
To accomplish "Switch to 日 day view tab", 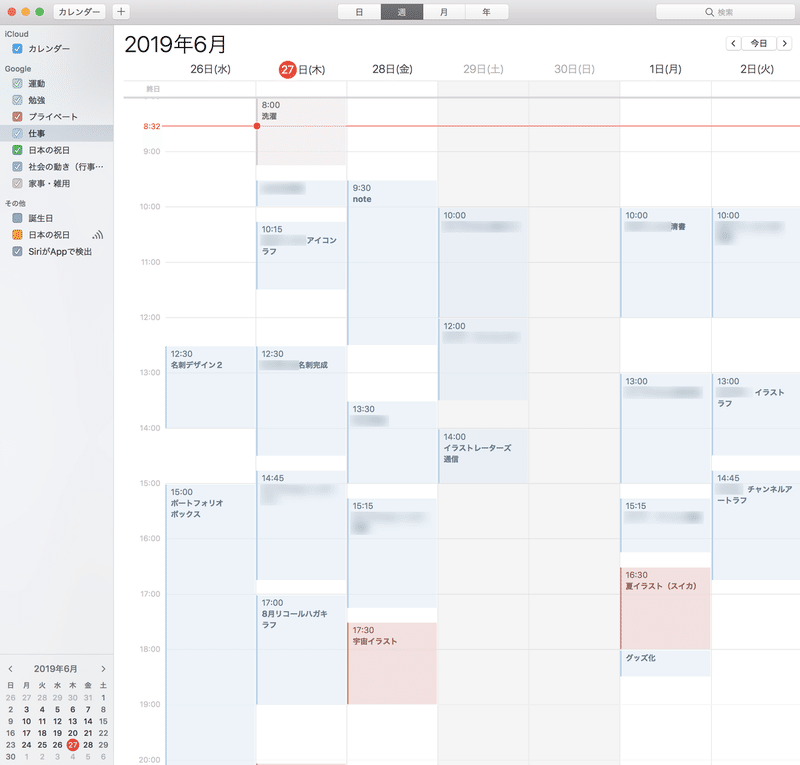I will pos(359,12).
